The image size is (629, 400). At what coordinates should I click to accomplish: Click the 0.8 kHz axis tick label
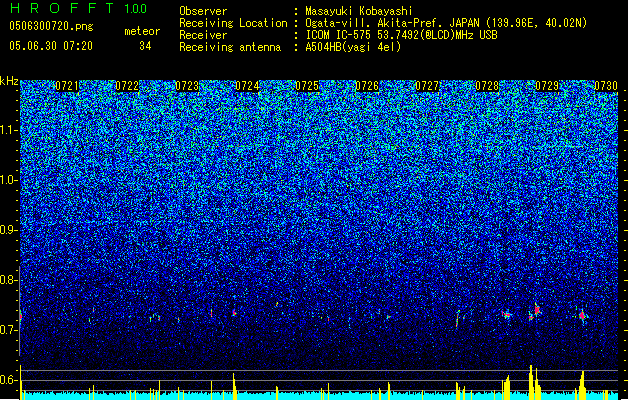point(9,280)
